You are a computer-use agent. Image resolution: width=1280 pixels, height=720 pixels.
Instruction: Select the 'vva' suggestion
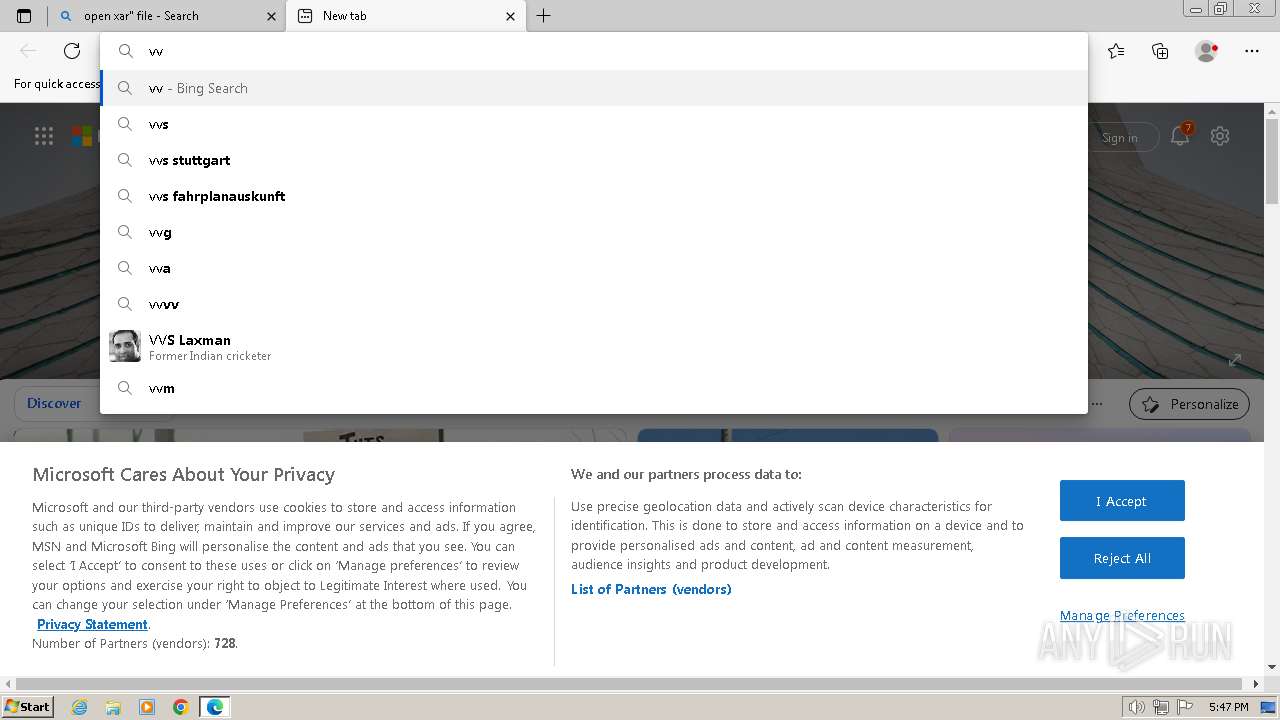pos(594,268)
